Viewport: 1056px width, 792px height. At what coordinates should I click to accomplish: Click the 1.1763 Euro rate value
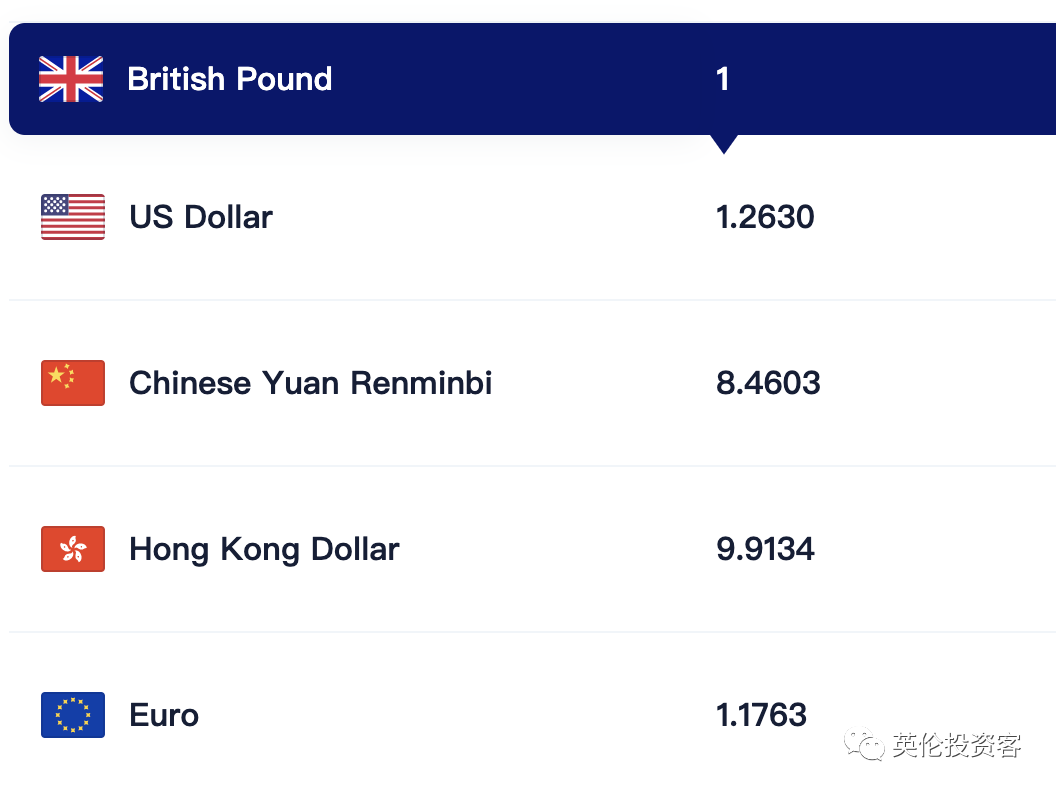tap(761, 715)
